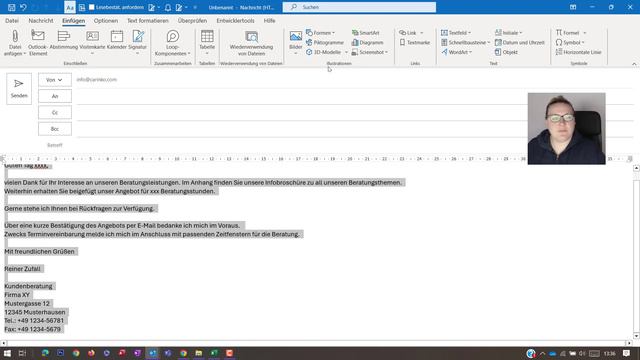Open the Hilfe tab
The image size is (640, 360).
pos(269,20)
